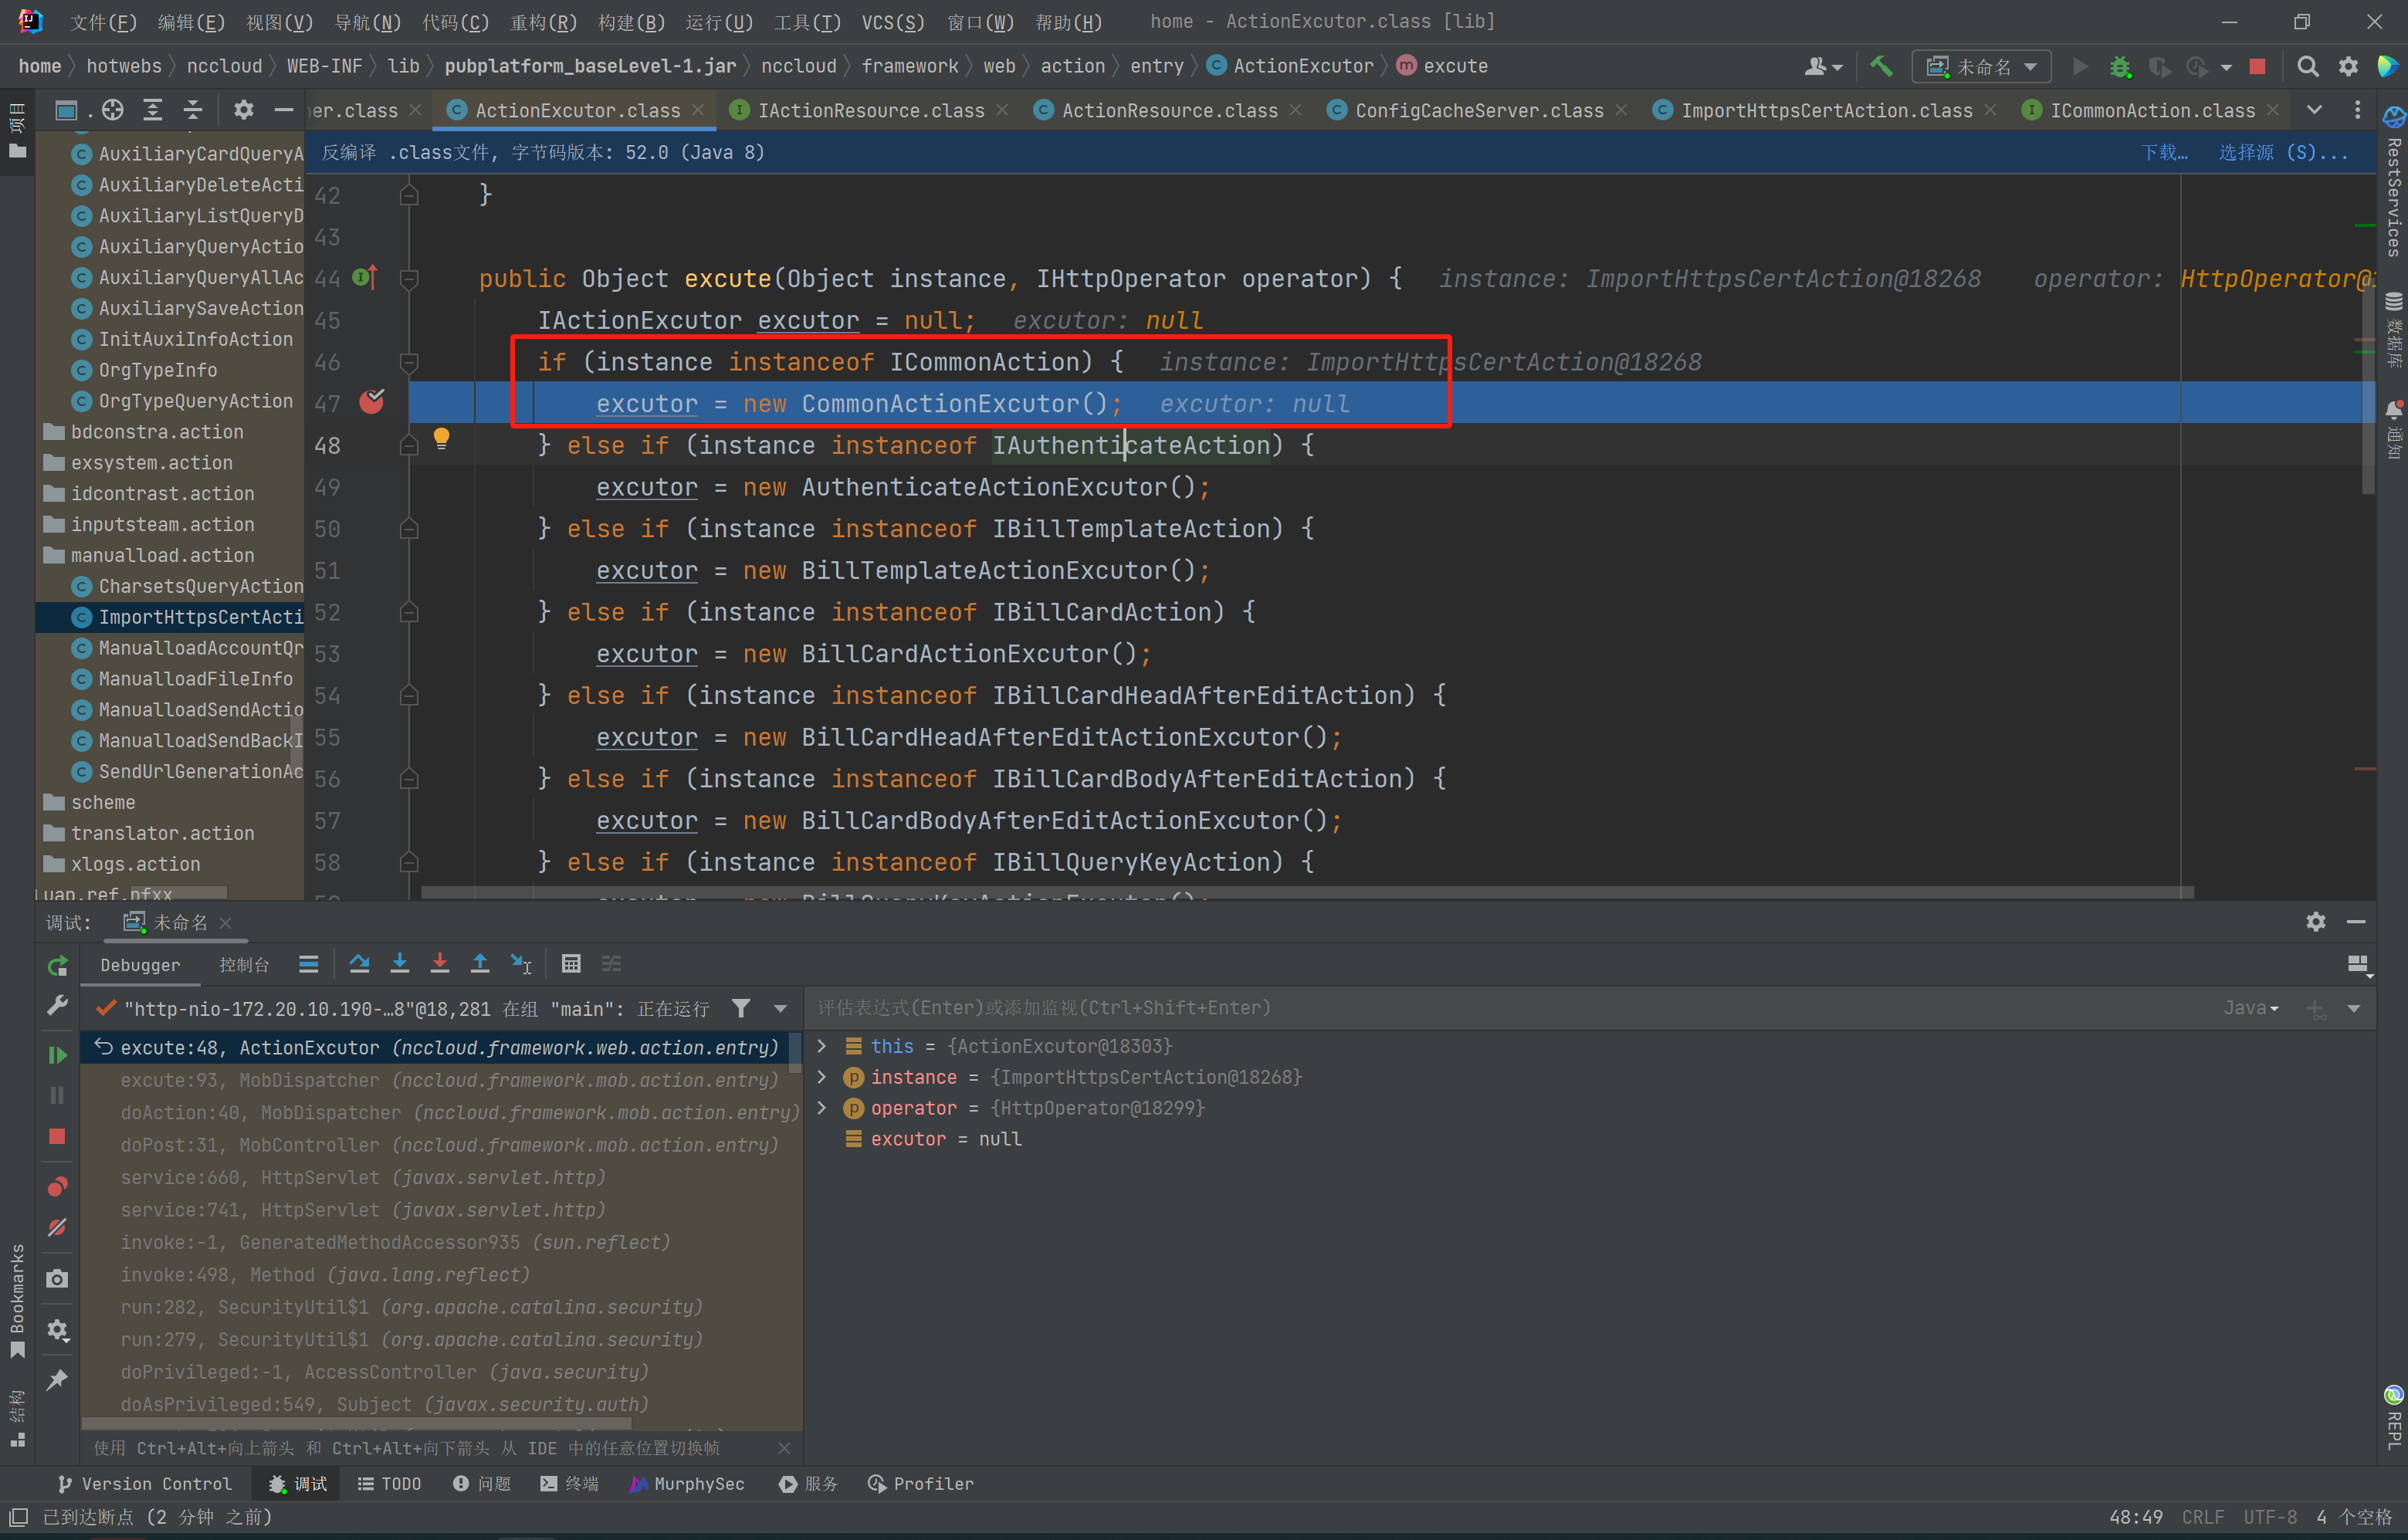Click Run to Cursor icon
The width and height of the screenshot is (2408, 1540).
coord(521,964)
